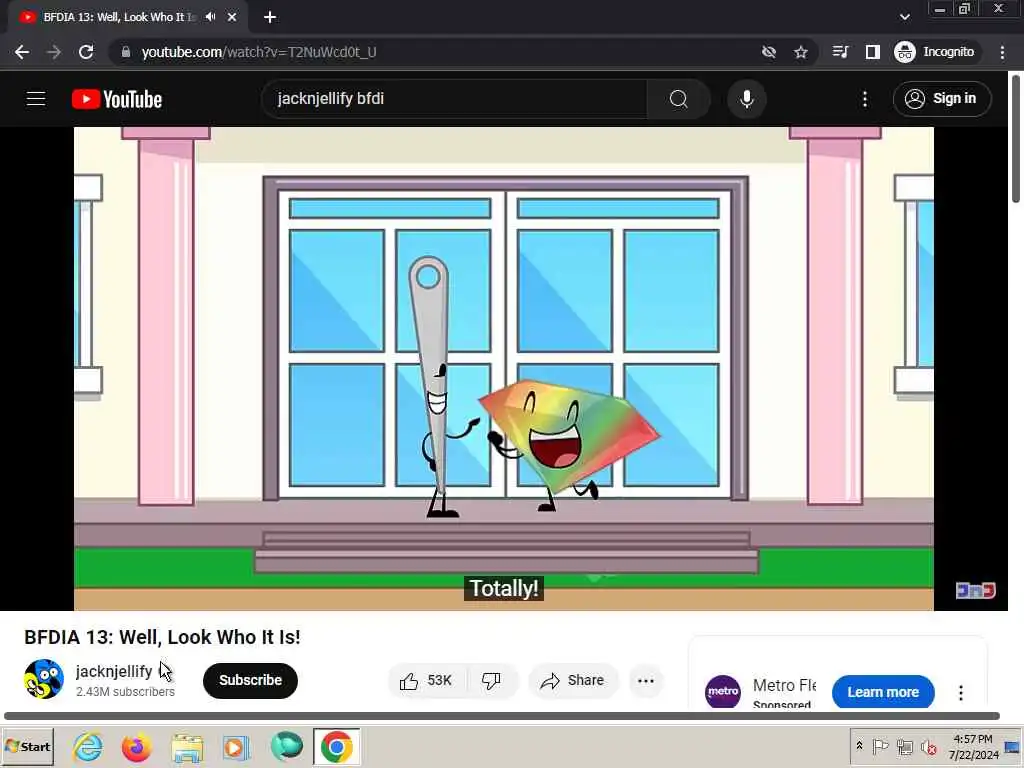The width and height of the screenshot is (1024, 768).
Task: Open the YouTube hamburger guide menu
Action: click(36, 99)
